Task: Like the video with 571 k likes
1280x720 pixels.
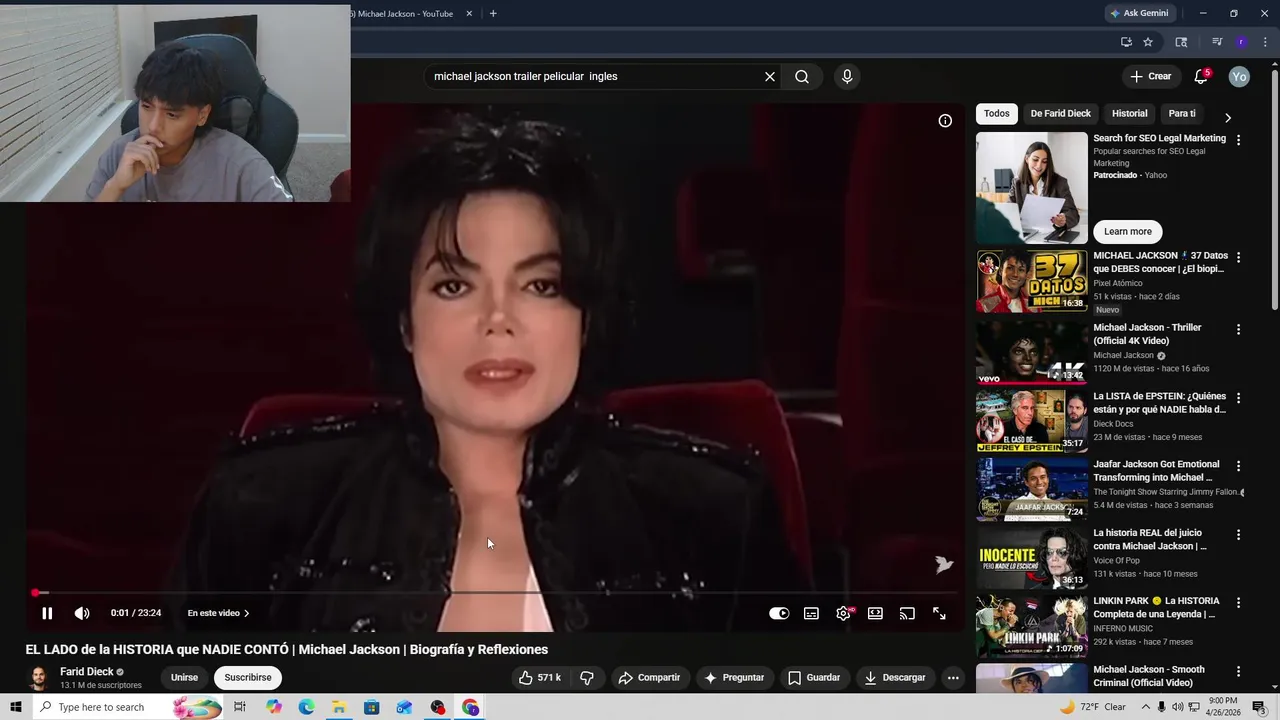Action: click(539, 677)
